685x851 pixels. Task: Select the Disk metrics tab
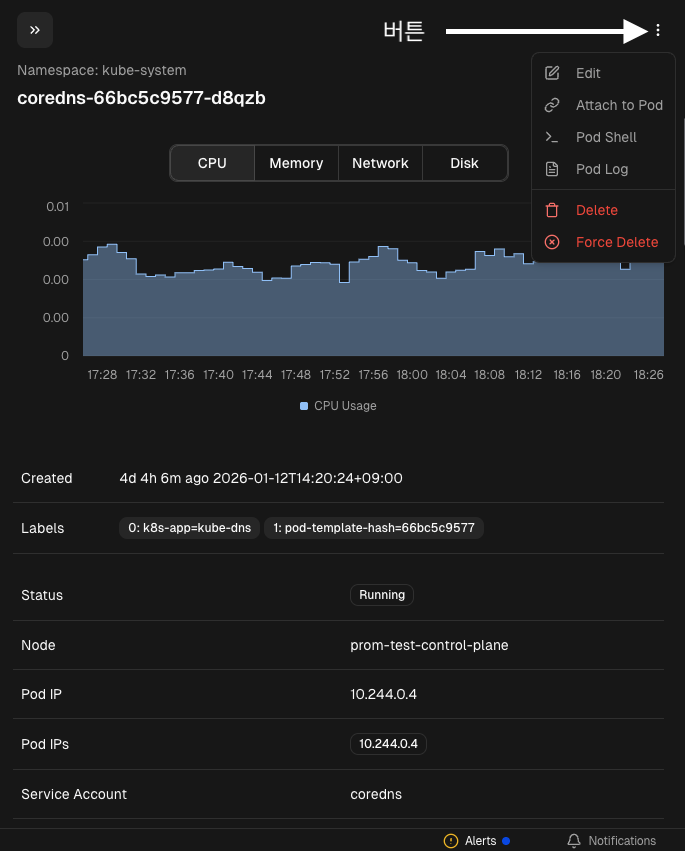click(464, 163)
